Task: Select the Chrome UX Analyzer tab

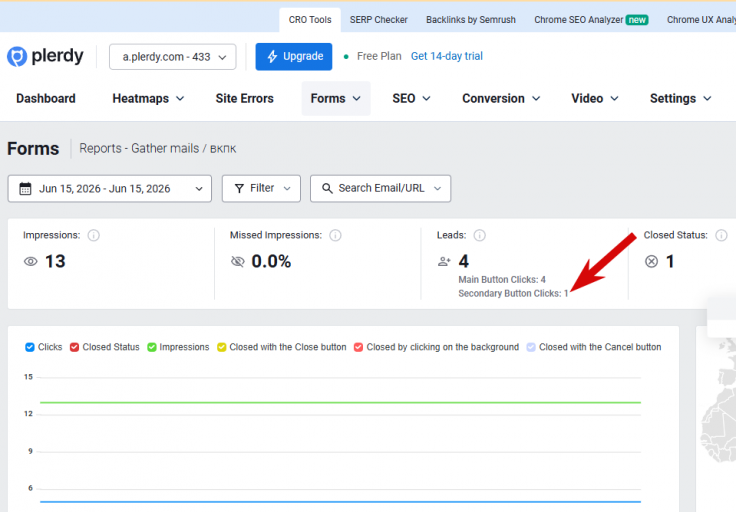Action: coord(701,20)
